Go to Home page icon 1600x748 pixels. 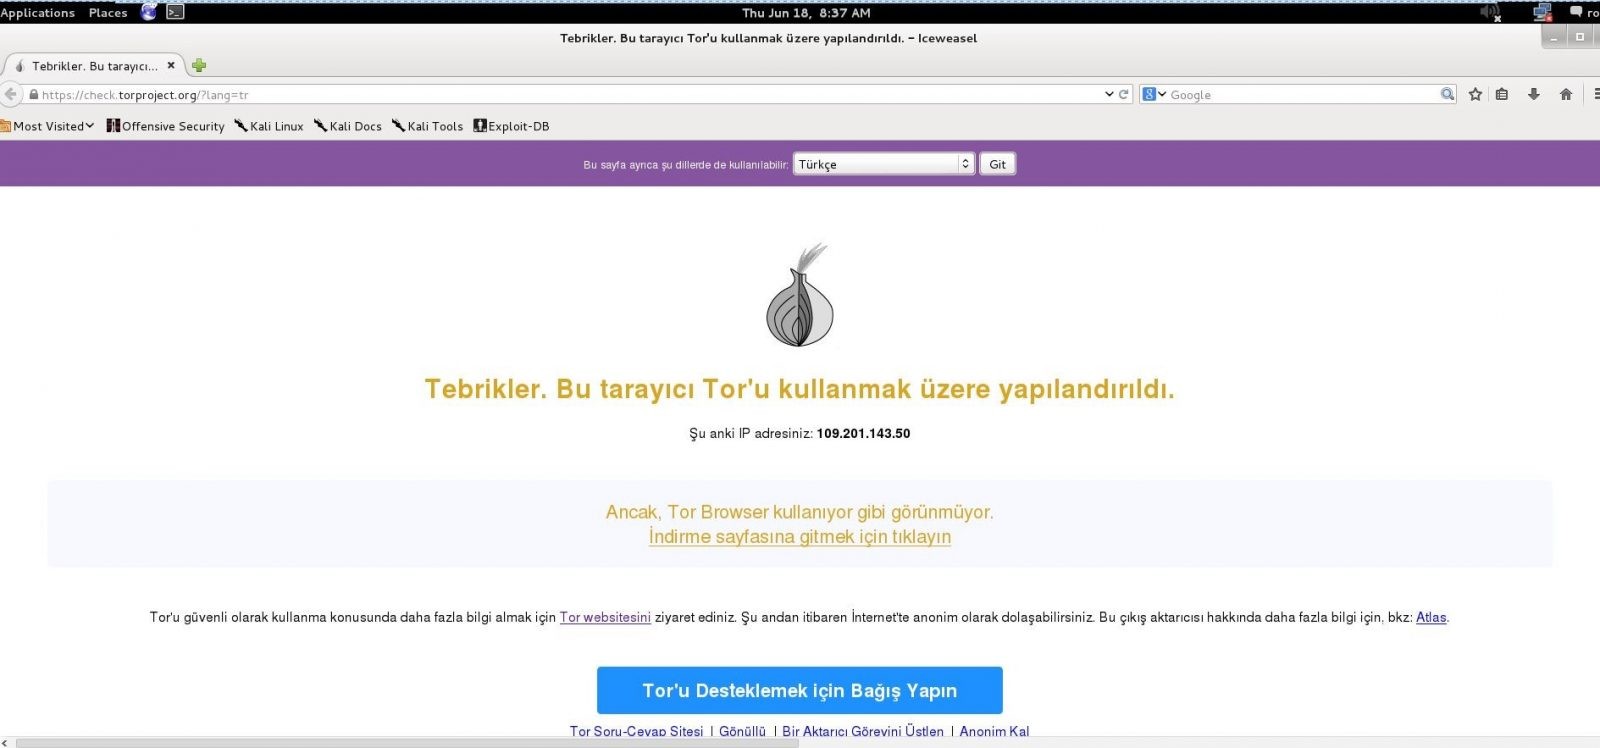coord(1566,94)
